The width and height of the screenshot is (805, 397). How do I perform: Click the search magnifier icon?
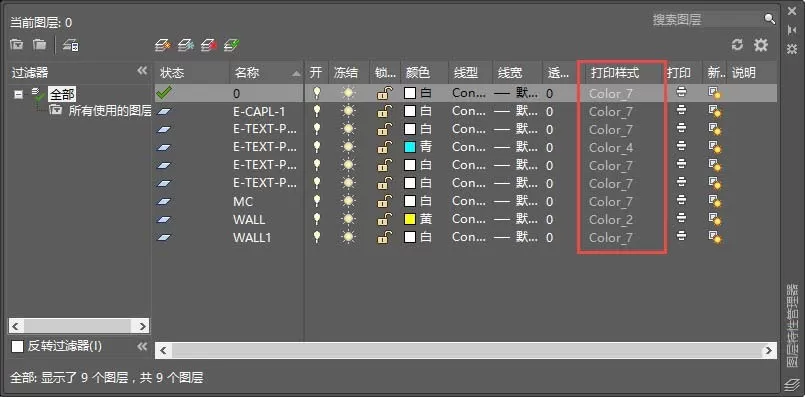769,19
